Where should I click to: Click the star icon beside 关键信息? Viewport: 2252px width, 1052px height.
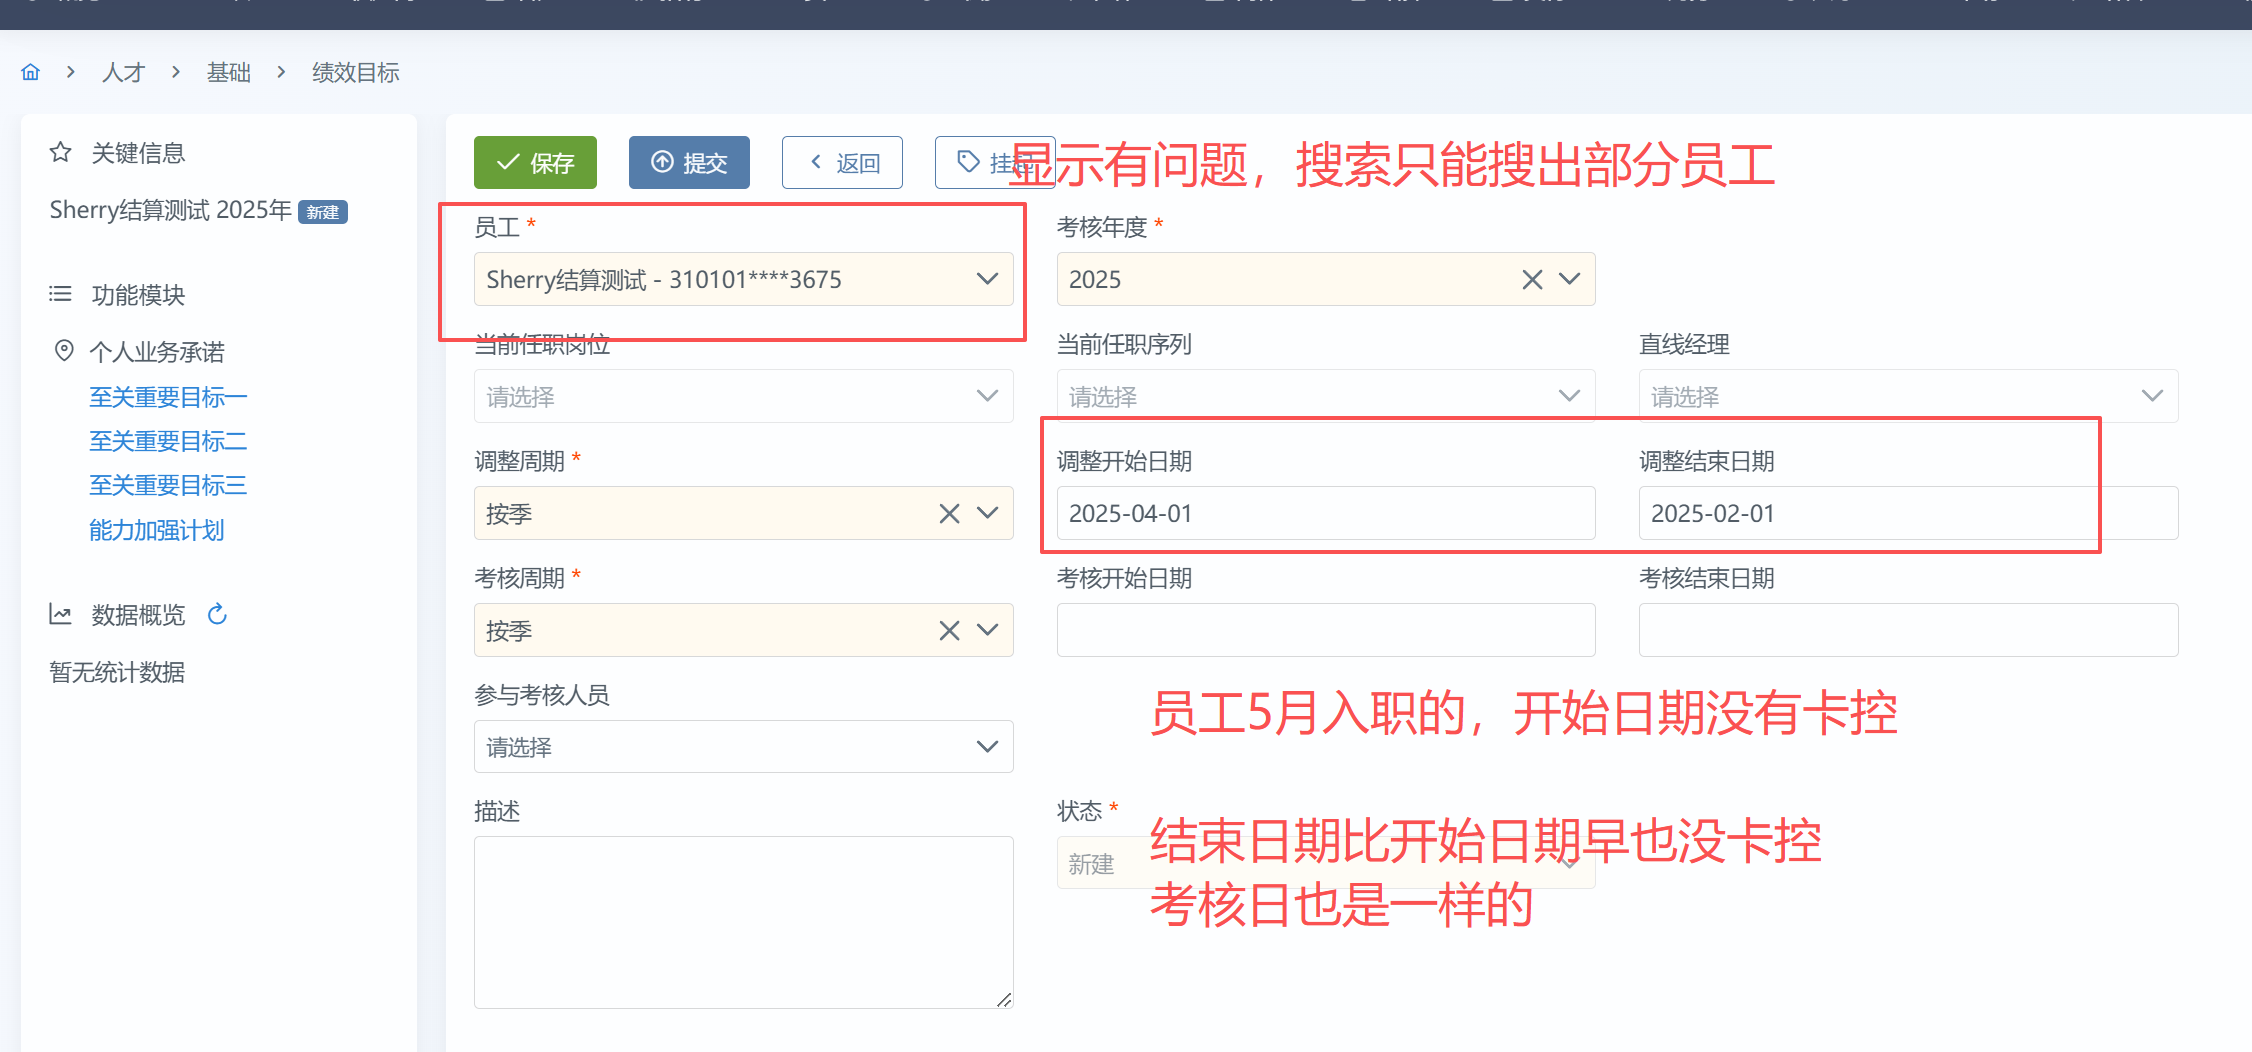[61, 152]
